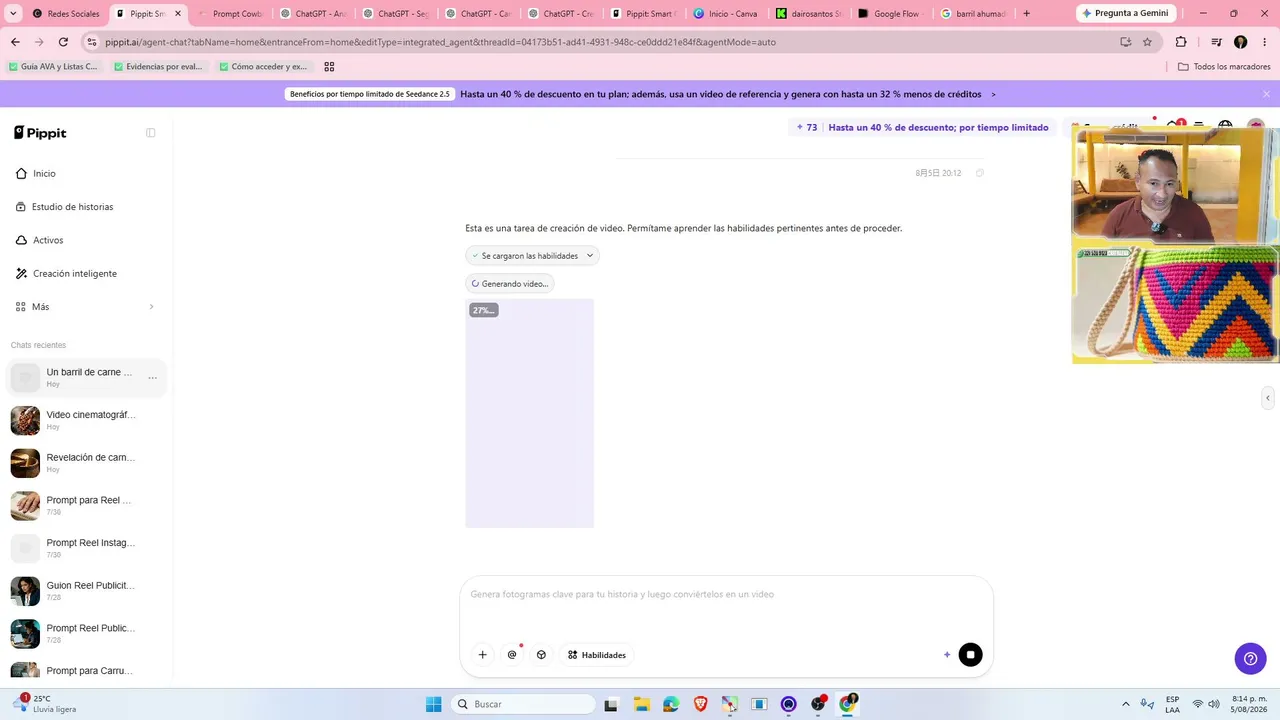Open chat 'Revelación de carn...'
Screen dimensions: 1280x720
click(x=85, y=463)
